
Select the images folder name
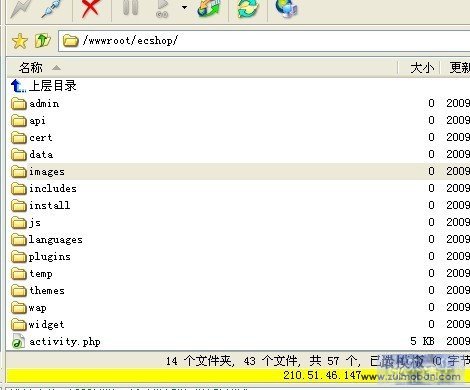click(x=47, y=172)
